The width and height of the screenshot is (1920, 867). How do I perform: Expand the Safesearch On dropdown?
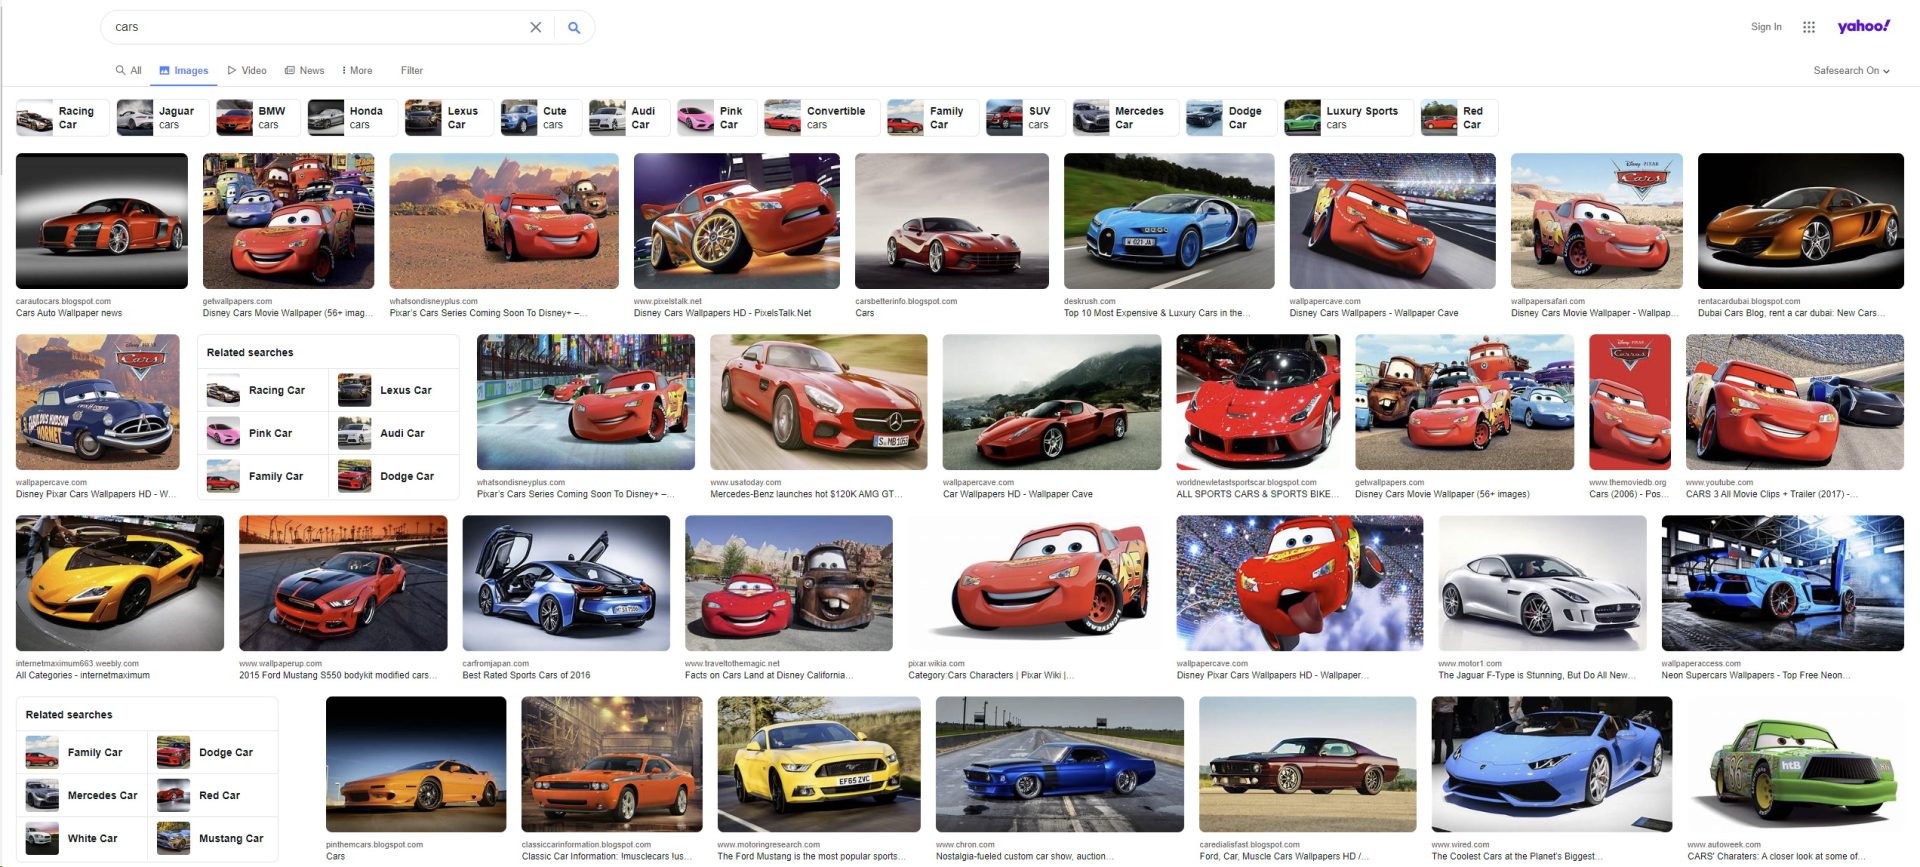click(x=1851, y=71)
